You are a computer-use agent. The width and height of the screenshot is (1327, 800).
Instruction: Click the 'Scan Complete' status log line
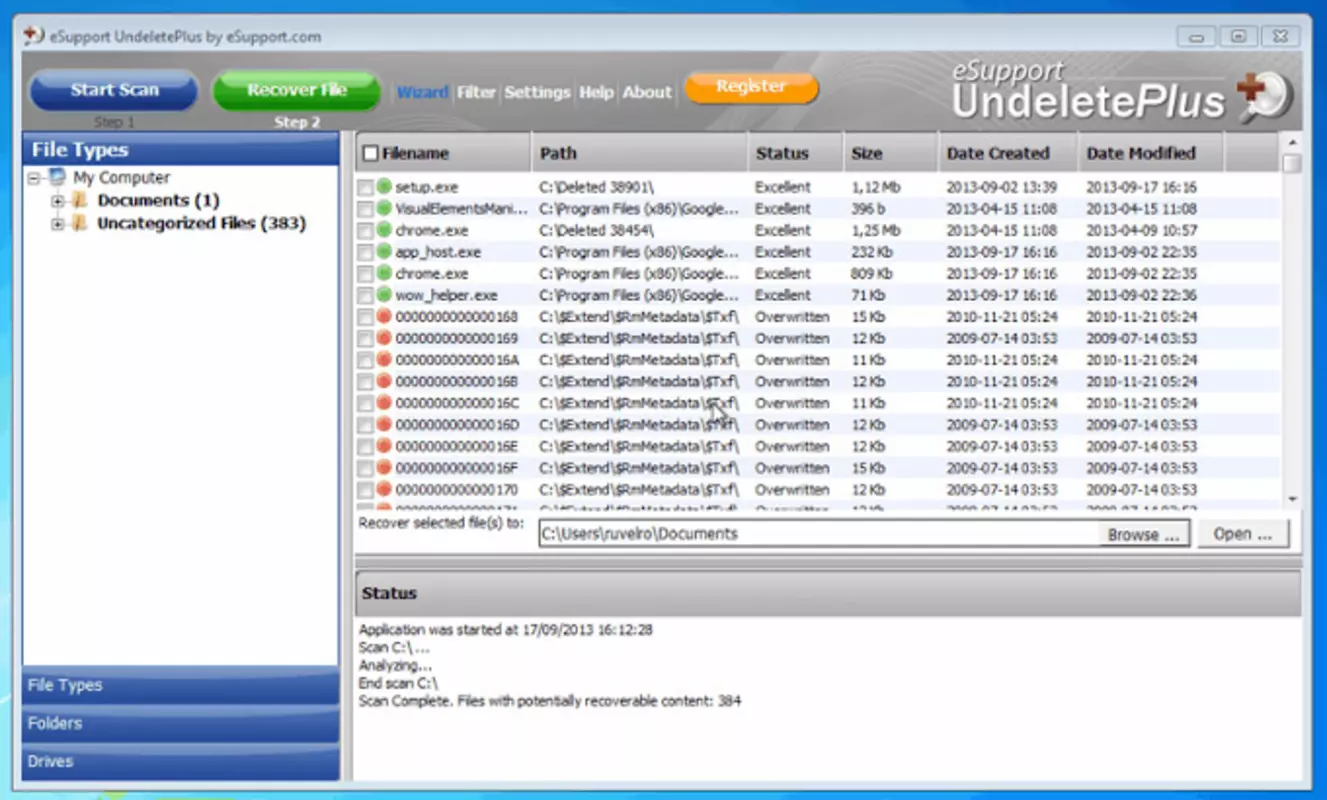pos(550,702)
